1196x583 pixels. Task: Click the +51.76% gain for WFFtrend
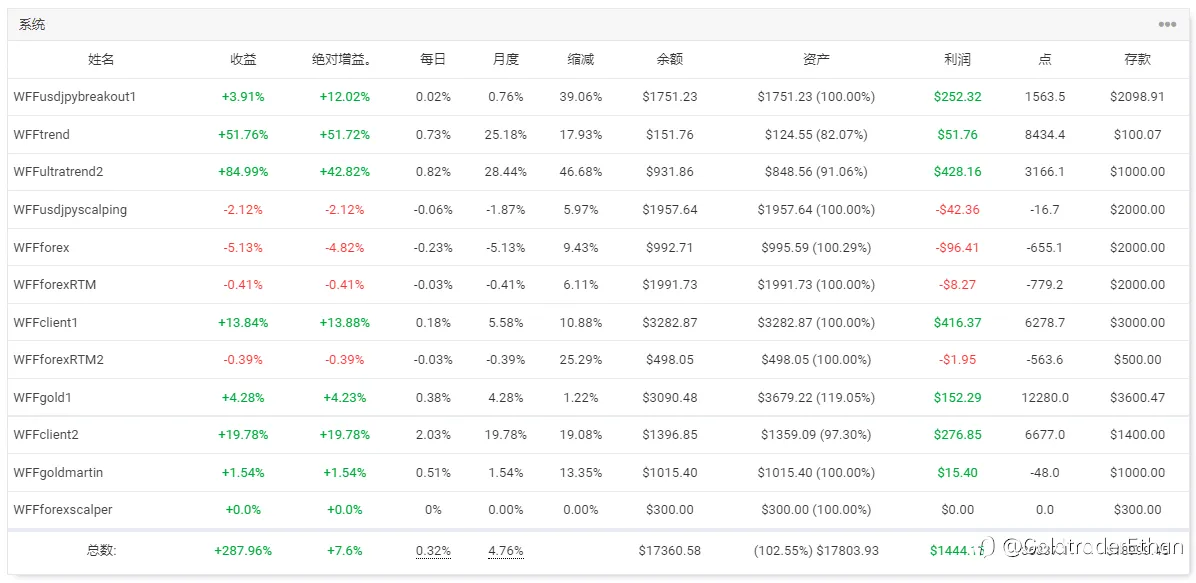243,134
